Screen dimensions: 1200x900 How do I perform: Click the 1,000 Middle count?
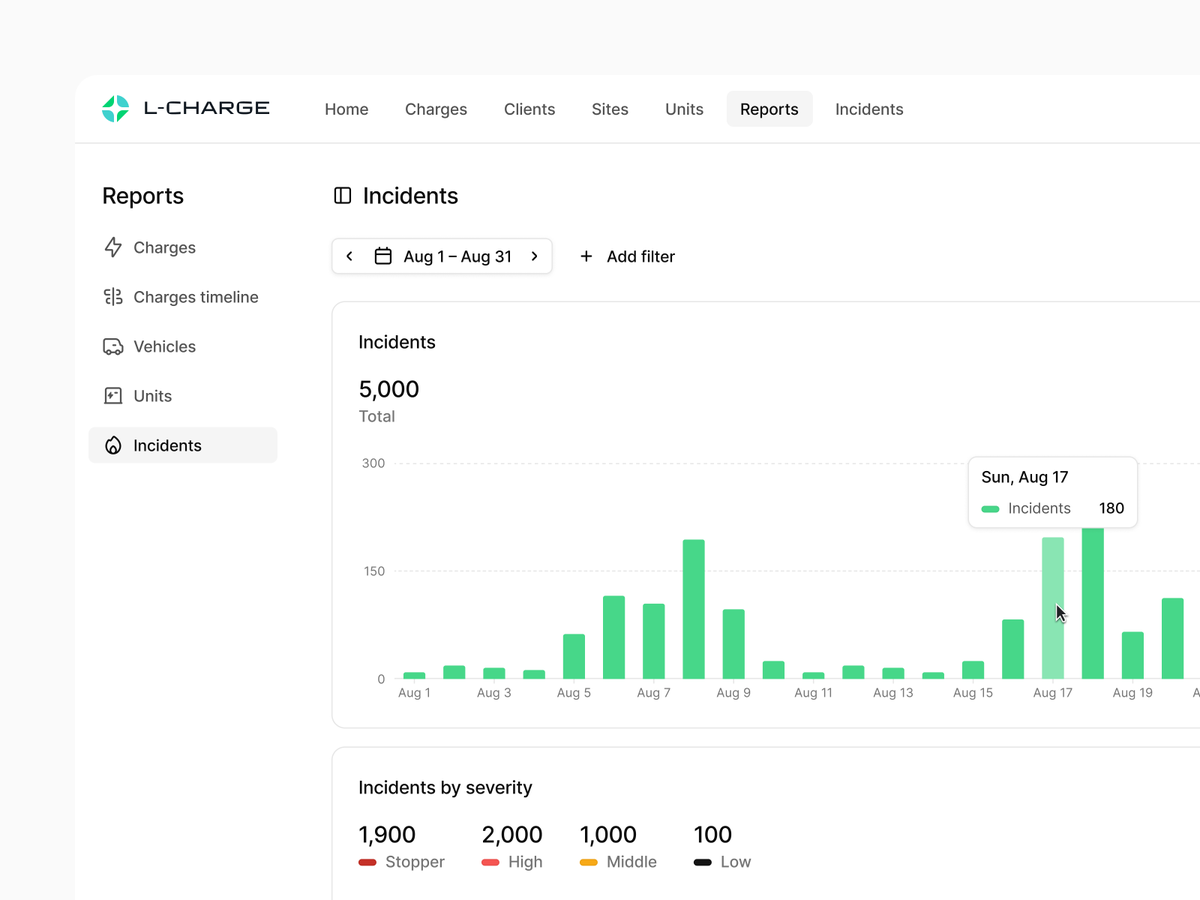608,835
